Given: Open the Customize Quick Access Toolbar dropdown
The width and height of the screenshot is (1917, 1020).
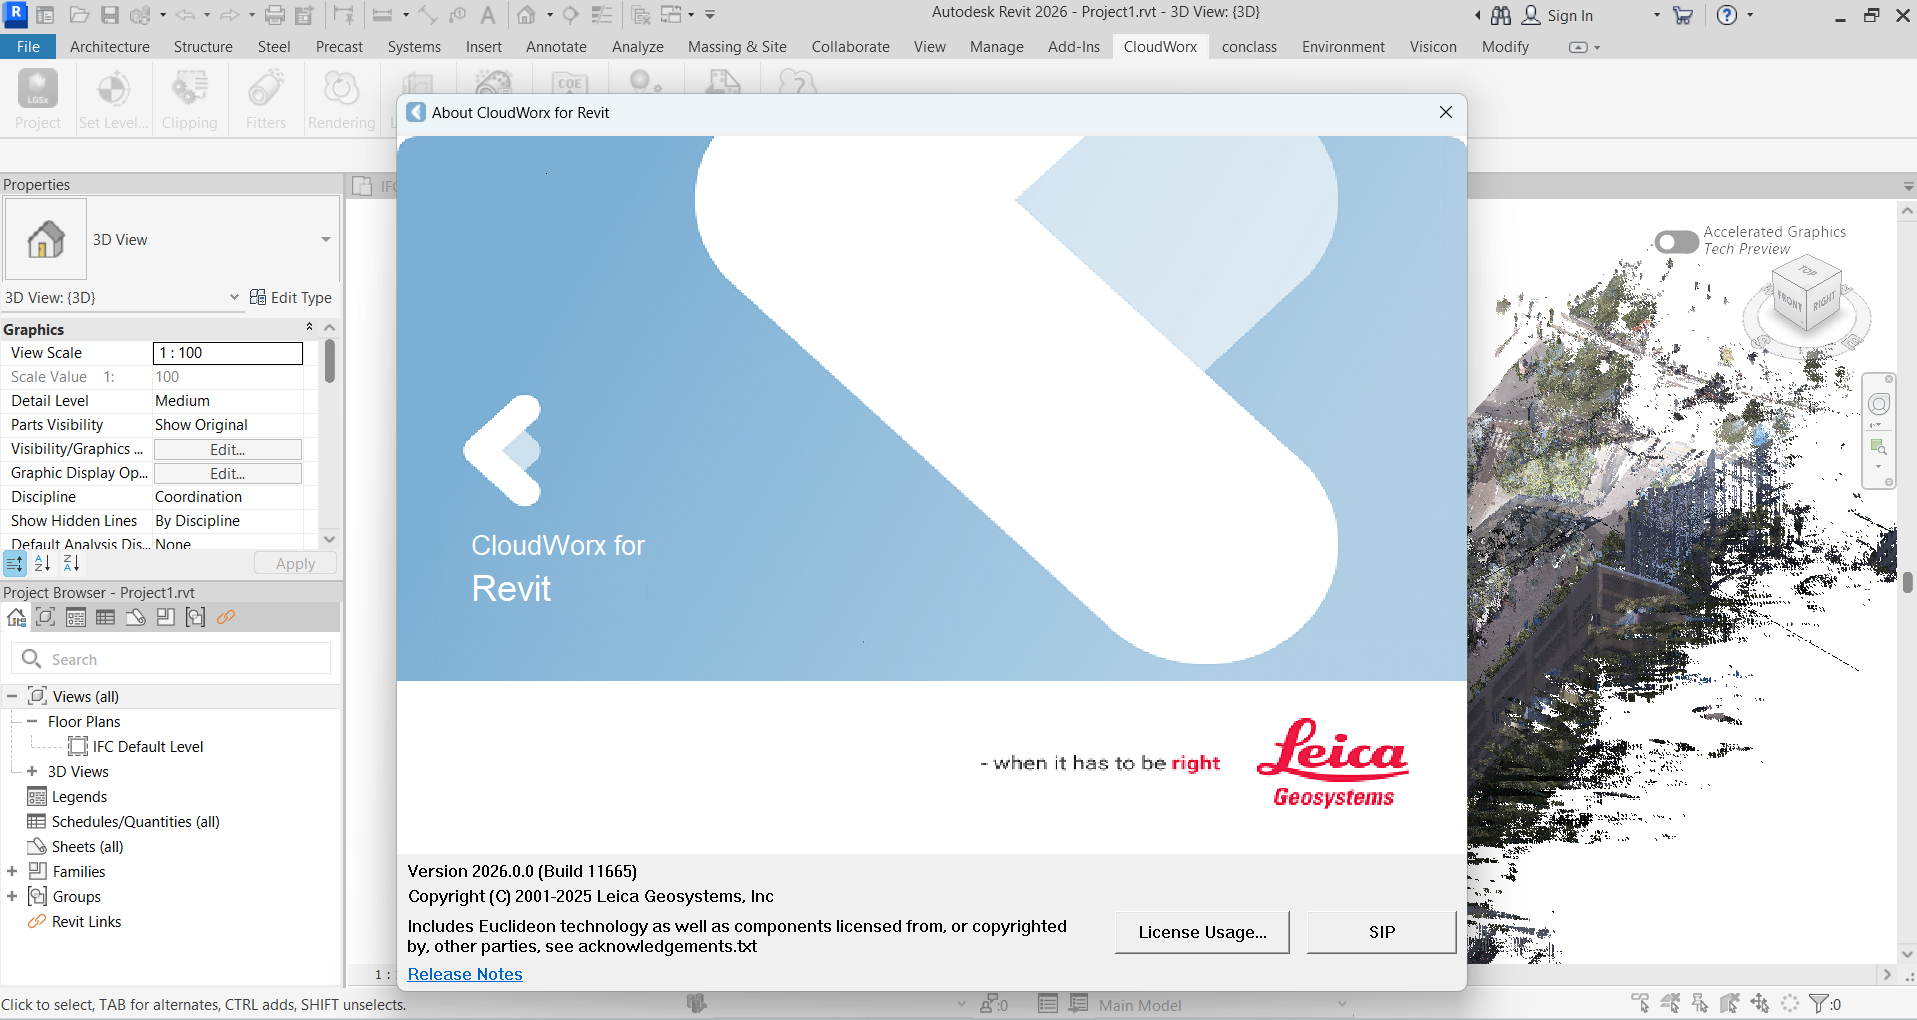Looking at the screenshot, I should point(710,15).
